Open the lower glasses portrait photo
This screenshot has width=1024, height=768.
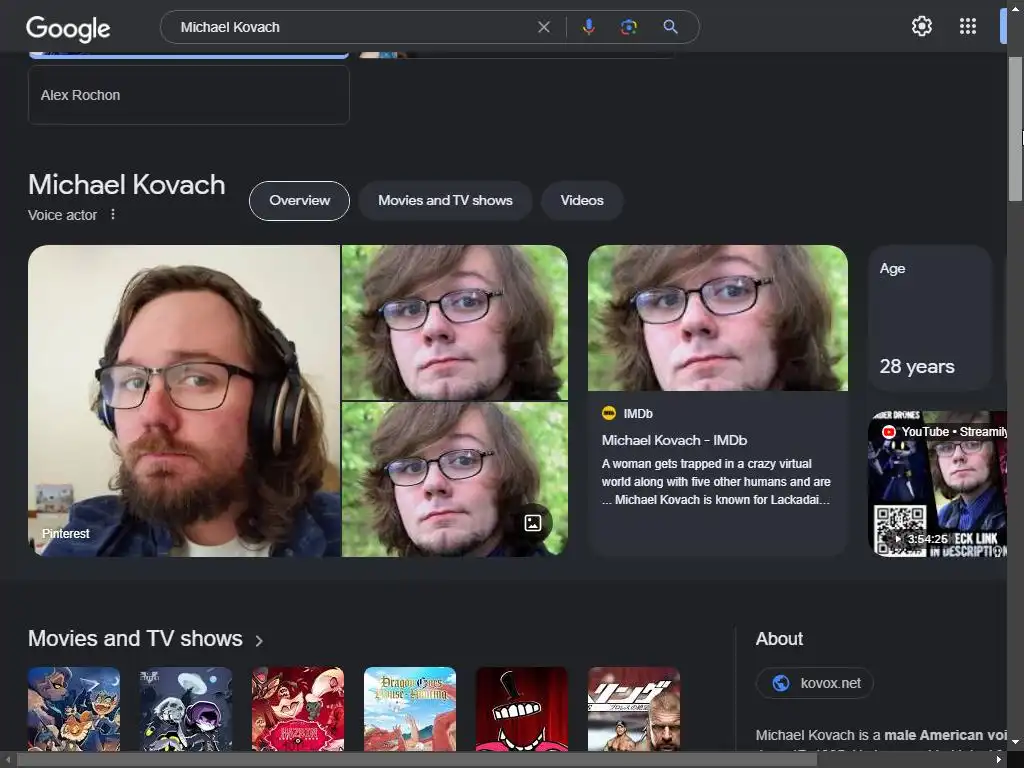[455, 479]
